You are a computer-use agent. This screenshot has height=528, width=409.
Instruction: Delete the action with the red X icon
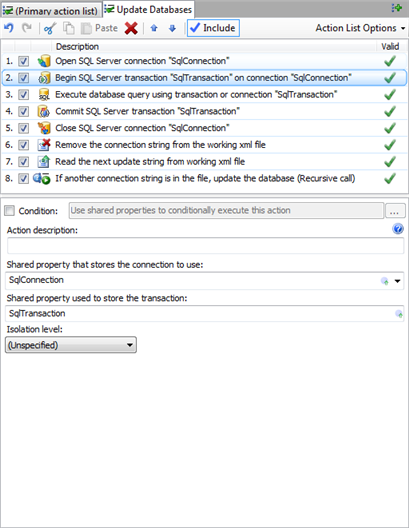tap(131, 28)
